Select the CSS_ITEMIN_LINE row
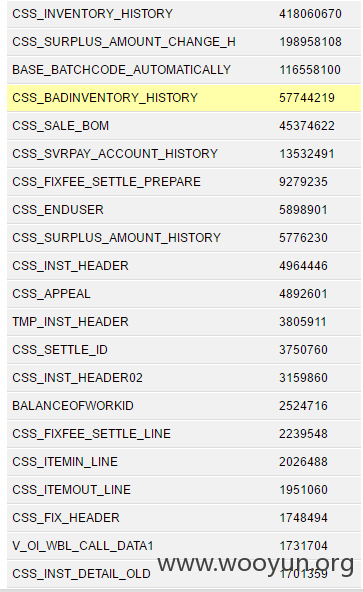The height and width of the screenshot is (592, 363). pyautogui.click(x=184, y=461)
